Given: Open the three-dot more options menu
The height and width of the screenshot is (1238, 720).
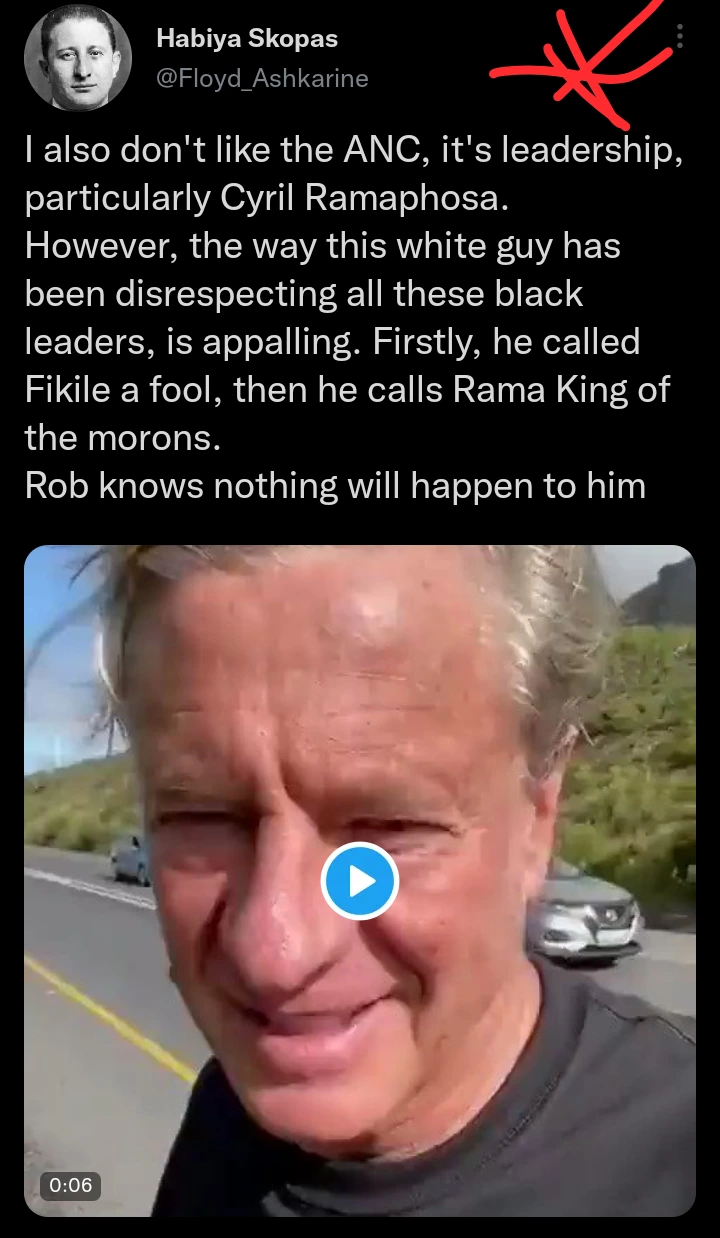Looking at the screenshot, I should click(680, 37).
